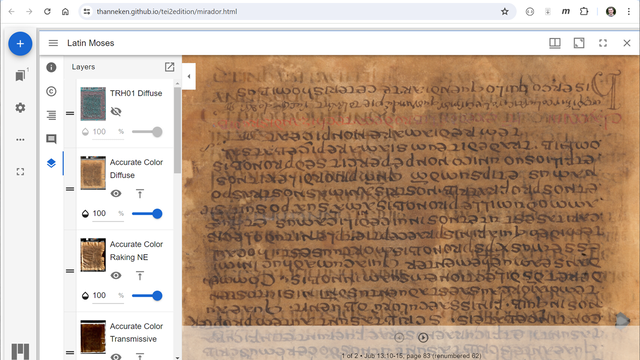Screen dimensions: 640x360
Task: Open the three-dots workspace options menu
Action: (x=20, y=140)
